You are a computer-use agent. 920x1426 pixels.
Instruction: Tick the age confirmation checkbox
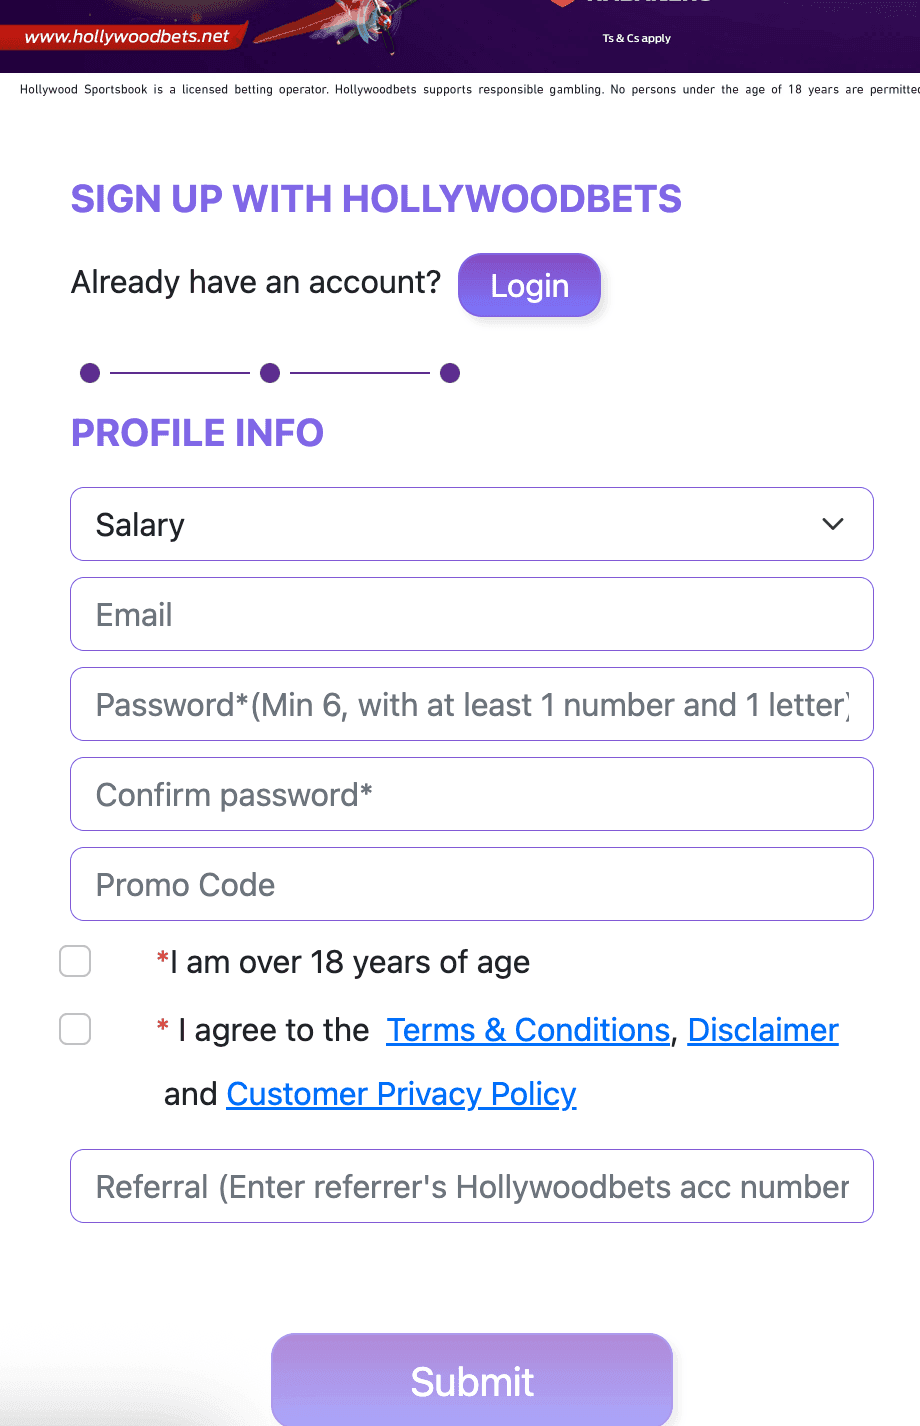[x=74, y=961]
